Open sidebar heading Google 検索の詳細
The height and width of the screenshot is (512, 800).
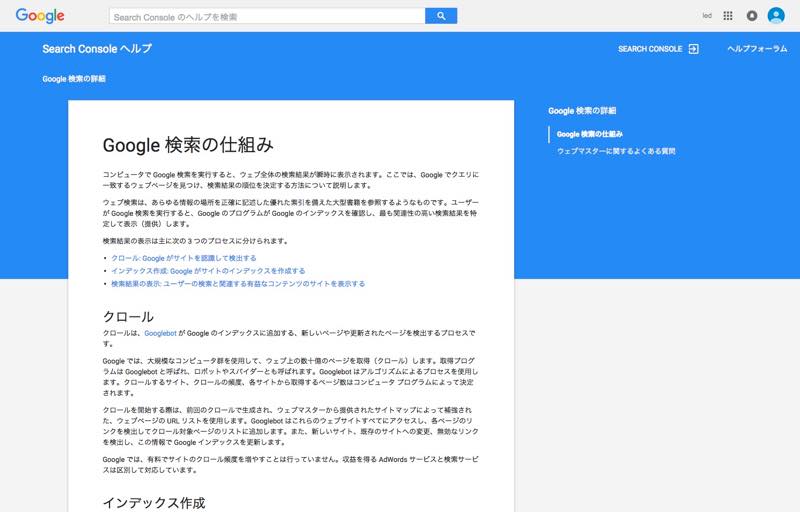click(582, 111)
